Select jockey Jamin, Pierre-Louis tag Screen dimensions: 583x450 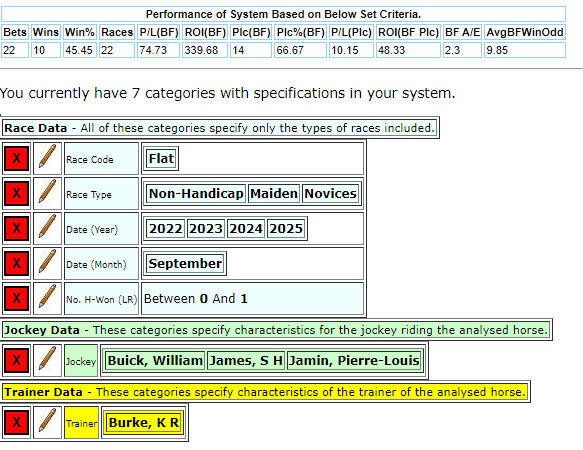[354, 361]
